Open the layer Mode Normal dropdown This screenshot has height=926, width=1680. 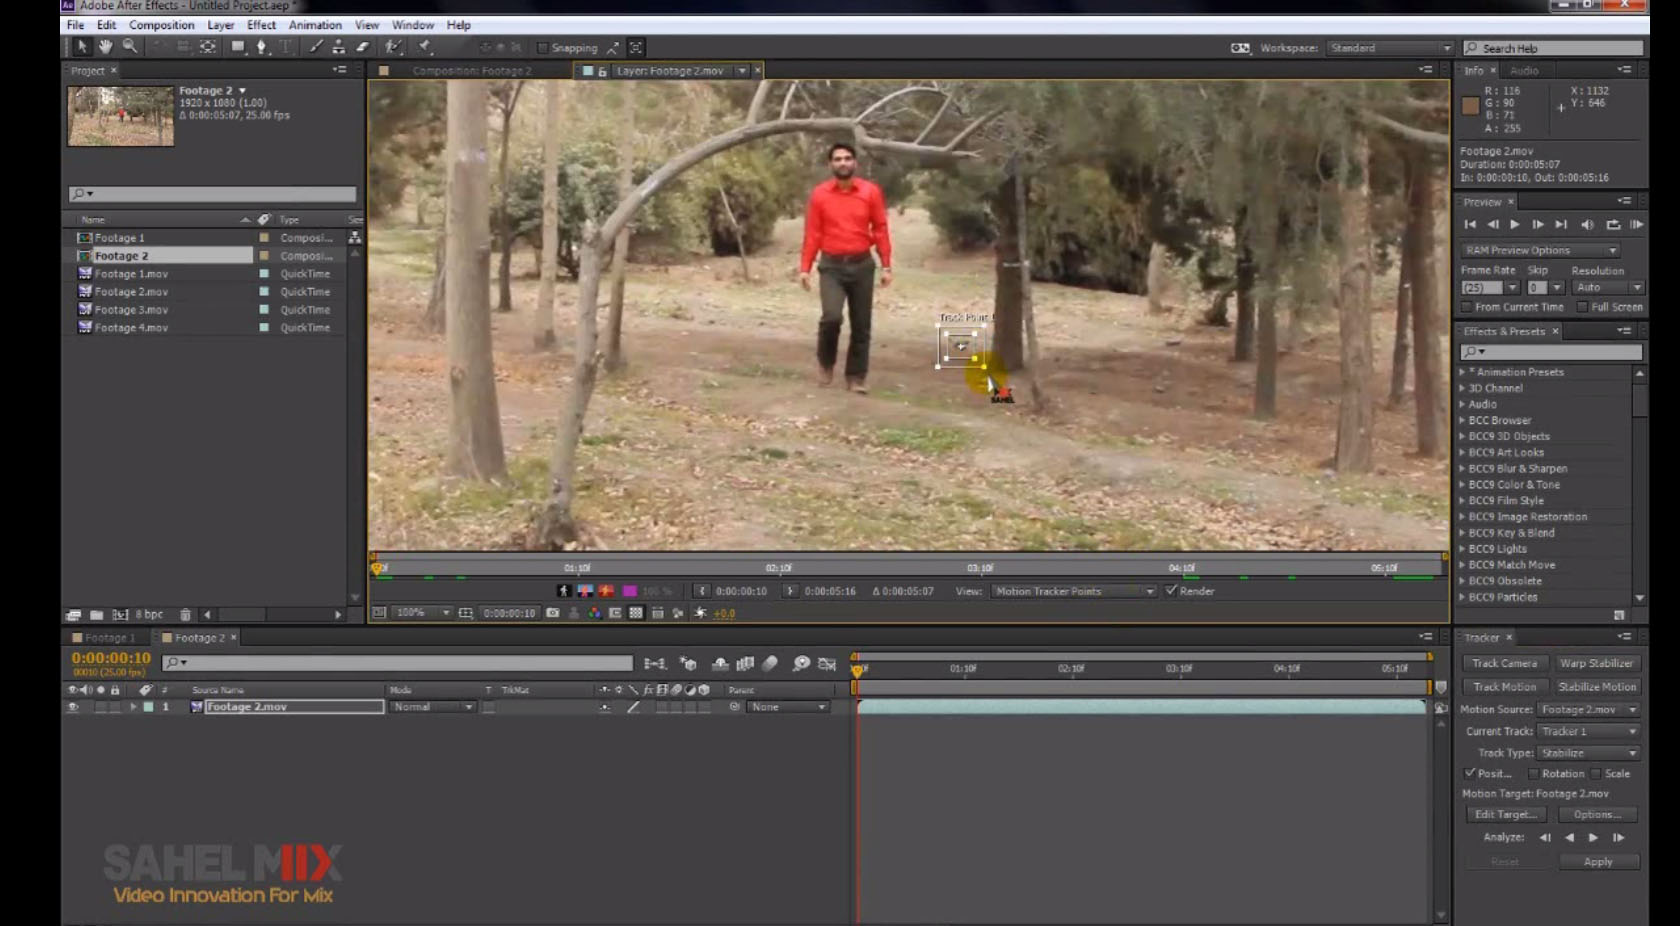(432, 707)
